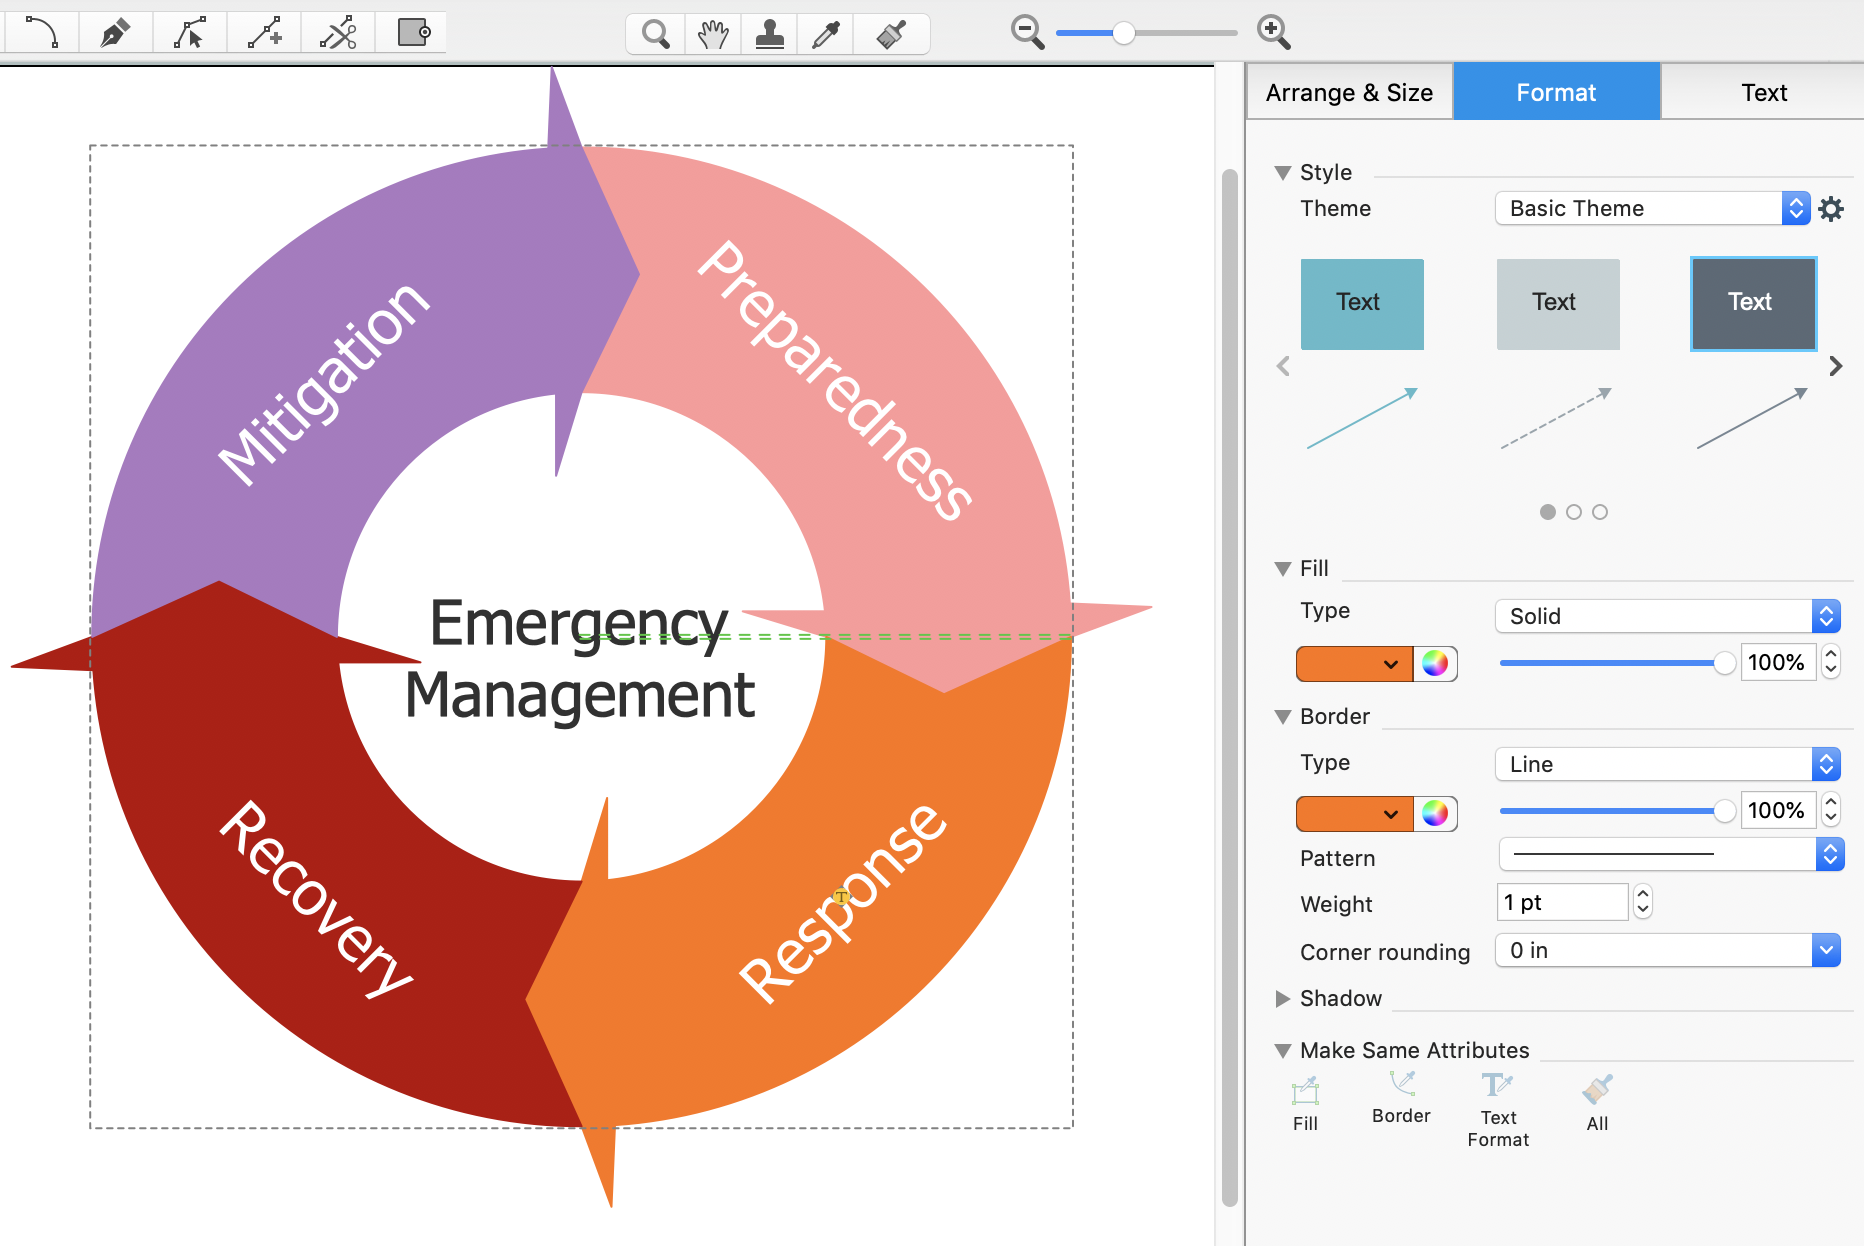Adjust the border opacity slider
This screenshot has height=1246, width=1864.
click(x=1617, y=811)
